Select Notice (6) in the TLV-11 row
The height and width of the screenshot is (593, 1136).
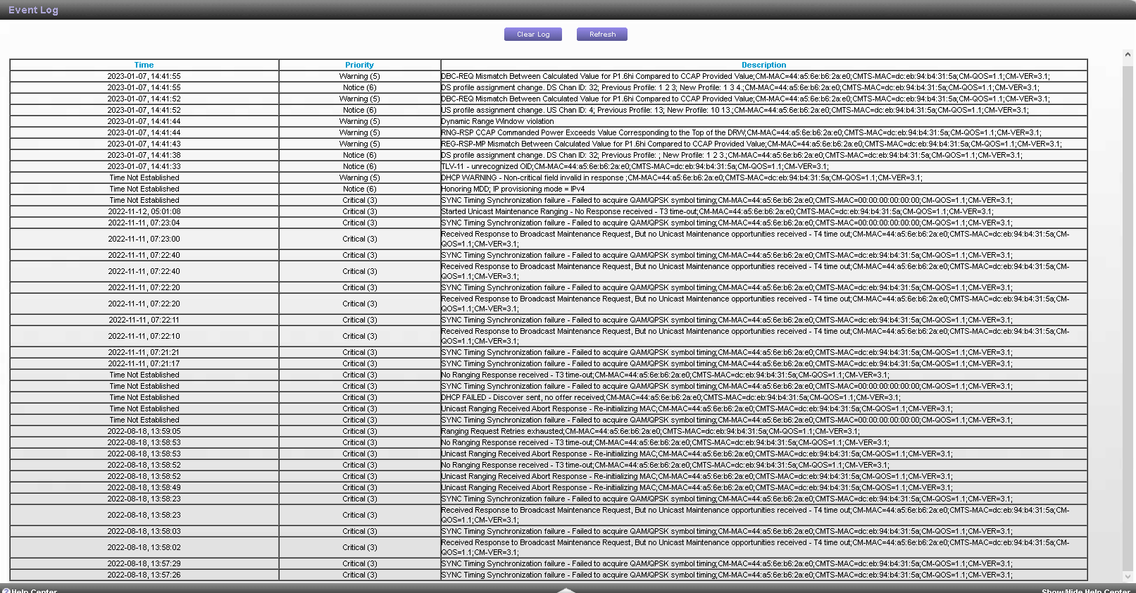tap(359, 166)
